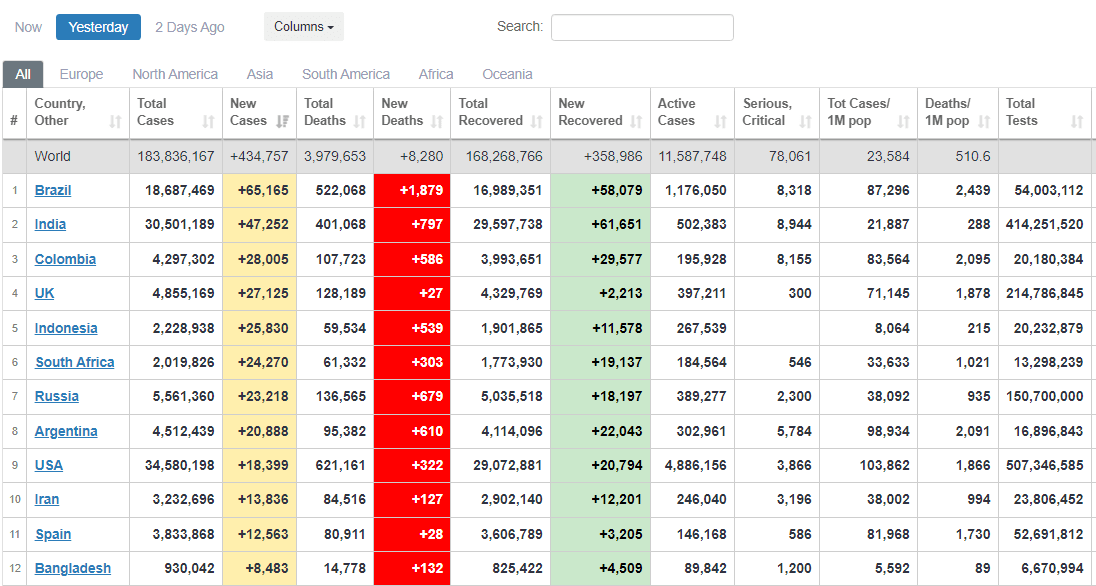Image resolution: width=1096 pixels, height=586 pixels.
Task: Open the South Africa link
Action: point(75,362)
